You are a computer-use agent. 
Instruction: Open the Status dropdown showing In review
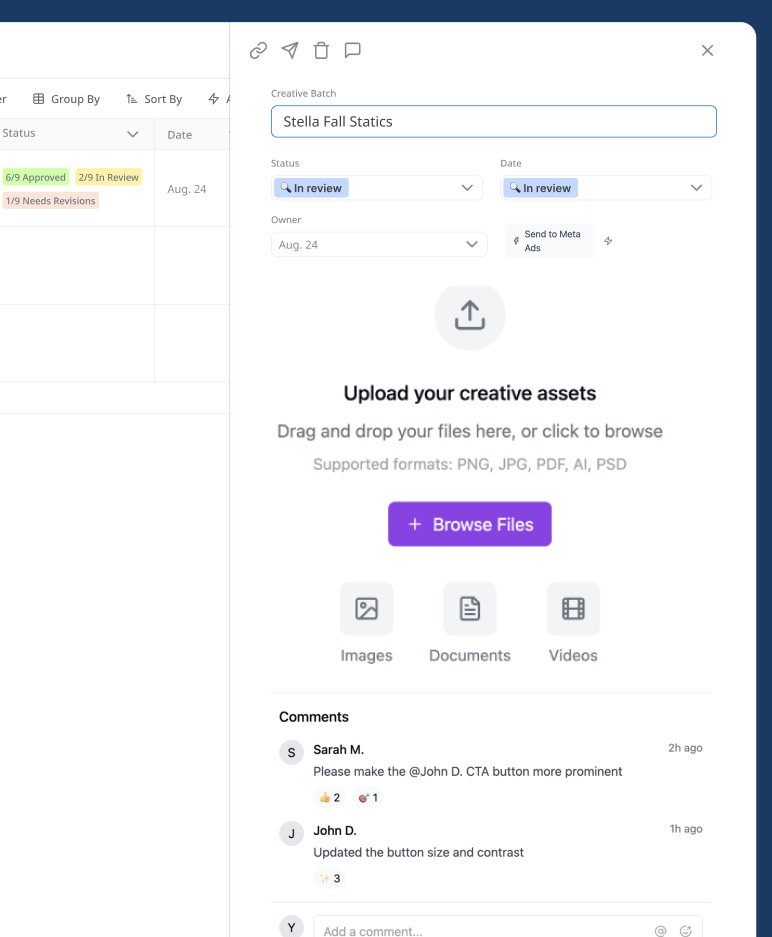[376, 188]
